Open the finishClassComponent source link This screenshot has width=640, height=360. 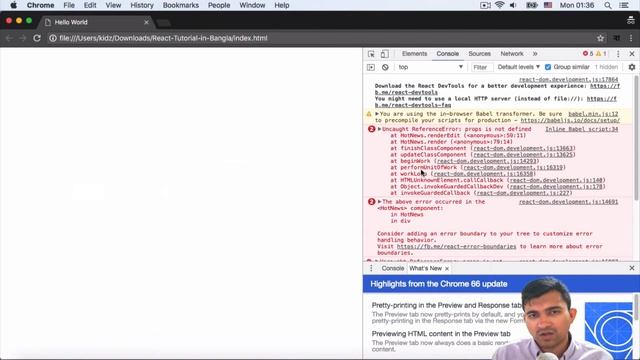(x=523, y=148)
